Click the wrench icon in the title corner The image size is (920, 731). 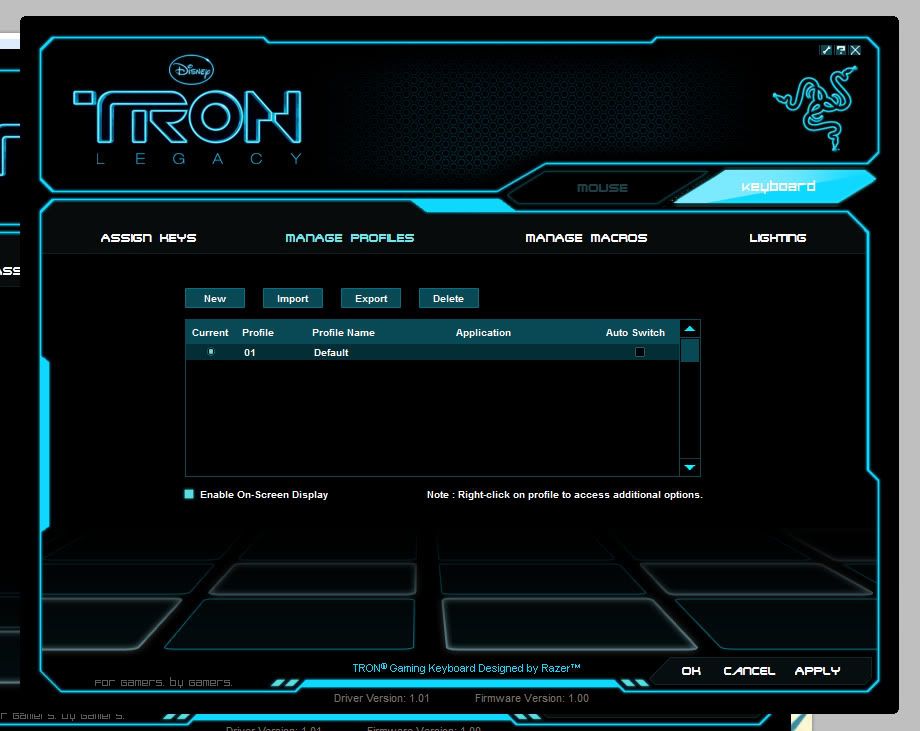(x=826, y=50)
